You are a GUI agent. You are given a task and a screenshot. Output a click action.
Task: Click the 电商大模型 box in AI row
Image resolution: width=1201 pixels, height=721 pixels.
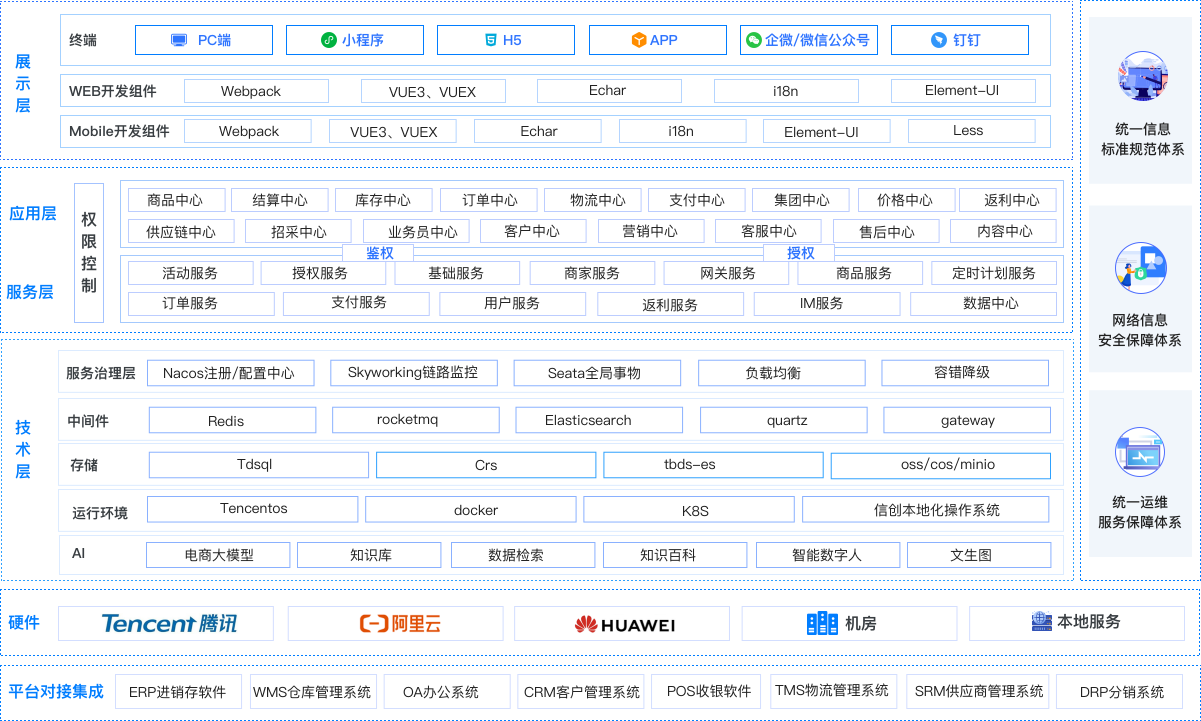(219, 555)
